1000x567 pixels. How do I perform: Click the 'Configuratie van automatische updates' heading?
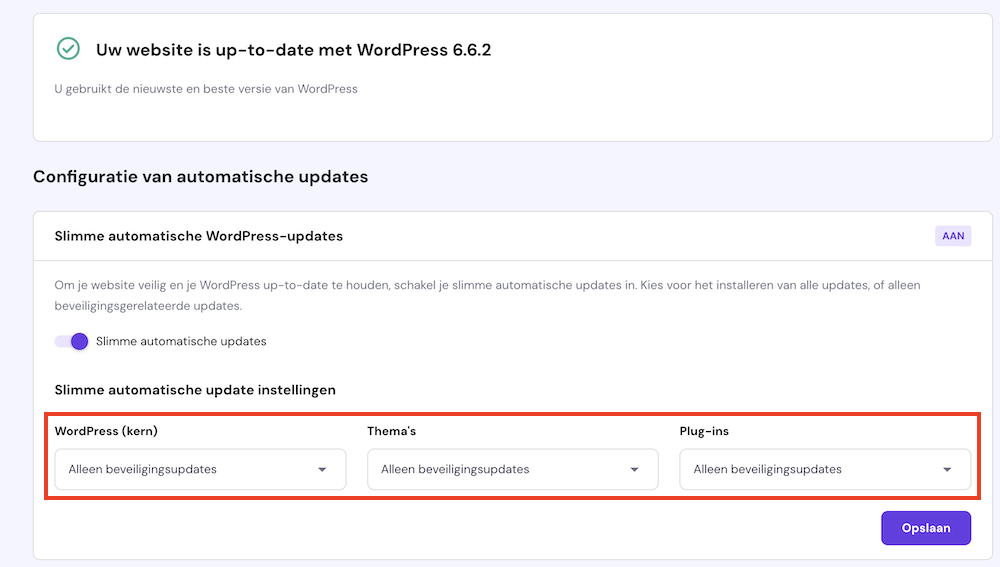coord(200,177)
